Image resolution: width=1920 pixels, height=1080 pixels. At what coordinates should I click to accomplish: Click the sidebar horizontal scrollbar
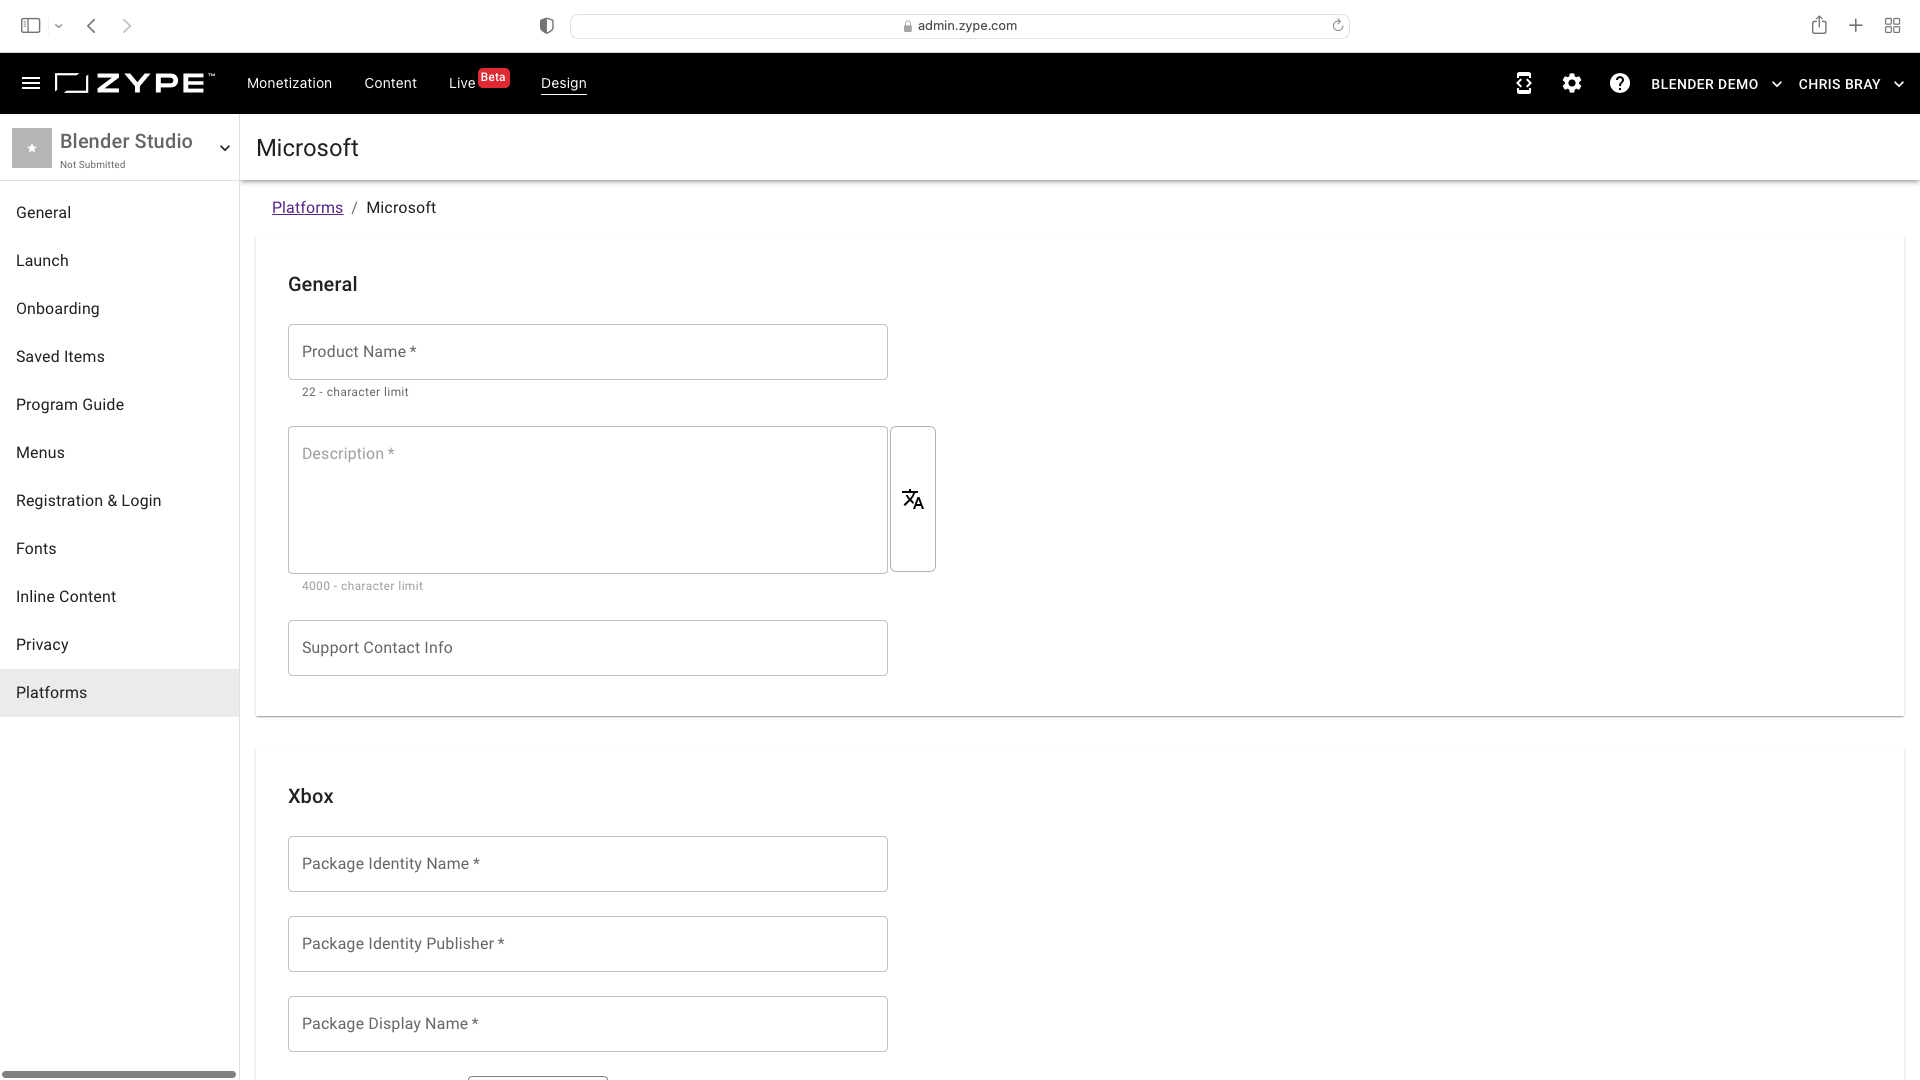tap(118, 1074)
